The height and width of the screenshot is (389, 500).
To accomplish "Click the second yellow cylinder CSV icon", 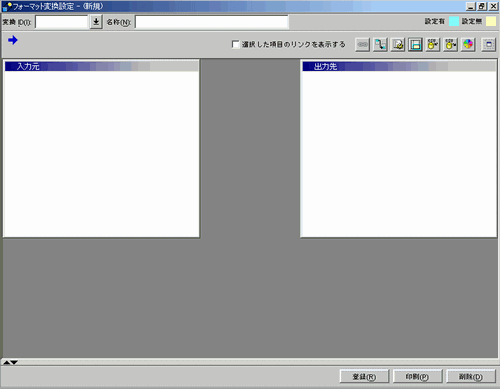I will point(450,44).
